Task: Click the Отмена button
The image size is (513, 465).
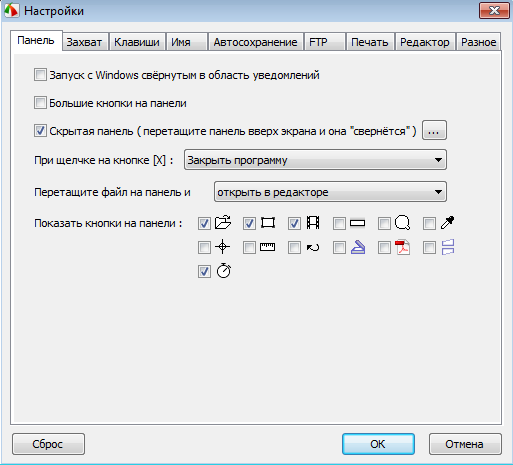Action: click(x=465, y=444)
